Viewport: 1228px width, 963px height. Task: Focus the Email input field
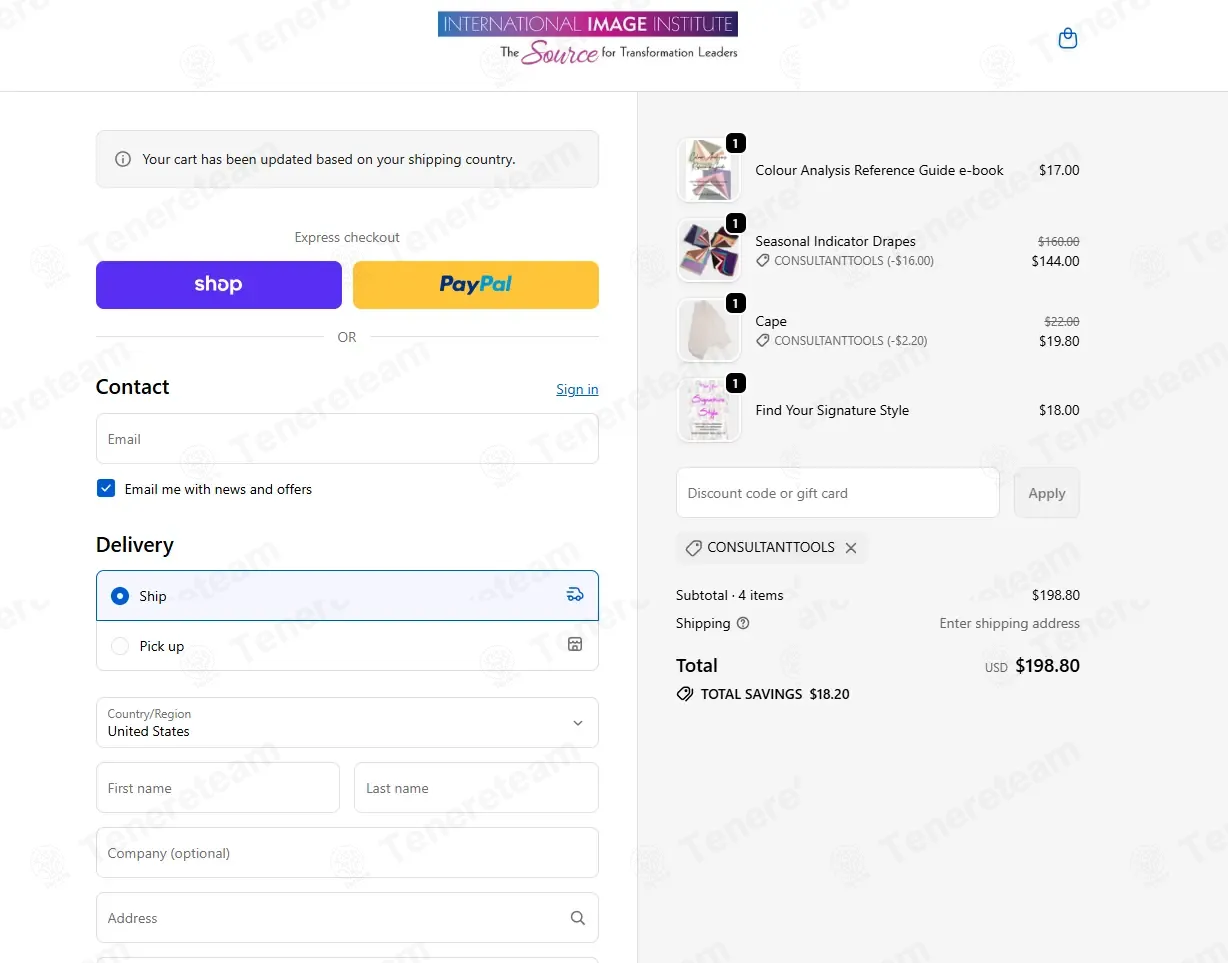347,439
